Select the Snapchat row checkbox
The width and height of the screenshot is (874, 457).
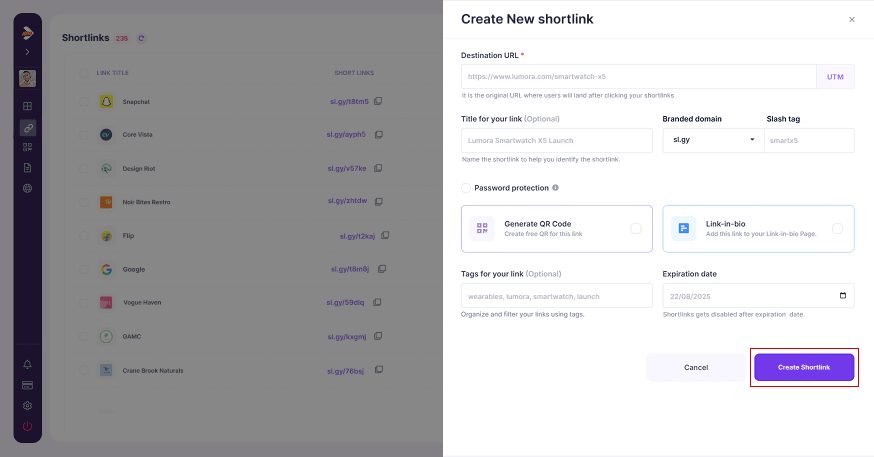84,101
